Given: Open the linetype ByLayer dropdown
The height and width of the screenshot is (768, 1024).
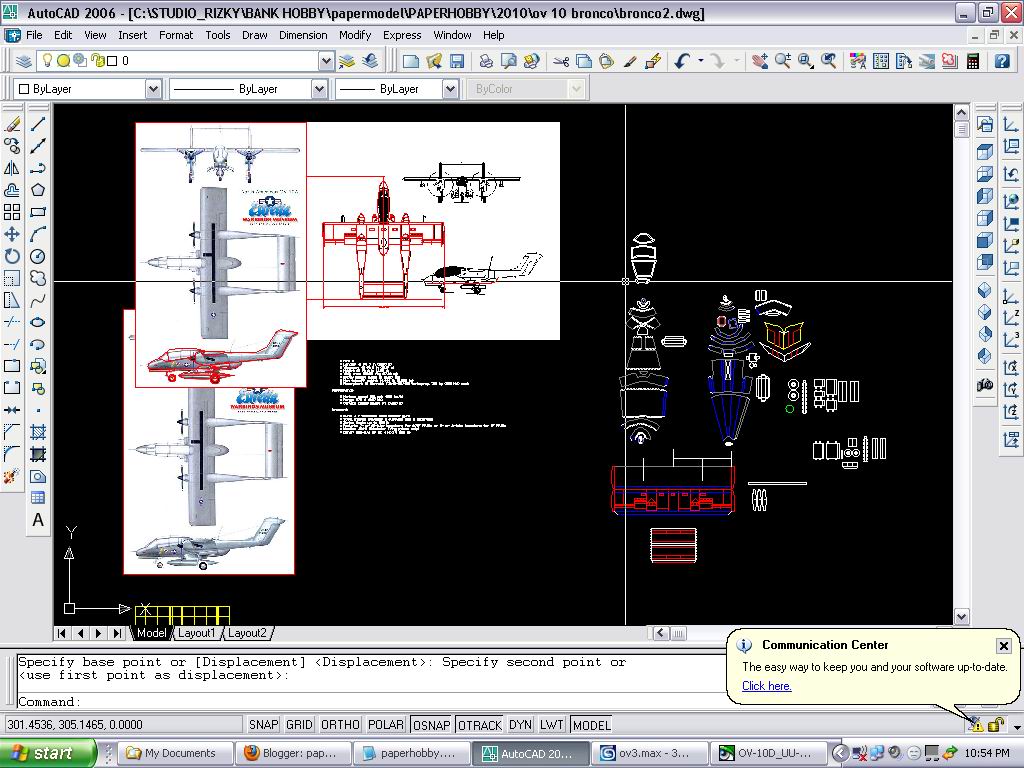Looking at the screenshot, I should (x=319, y=89).
